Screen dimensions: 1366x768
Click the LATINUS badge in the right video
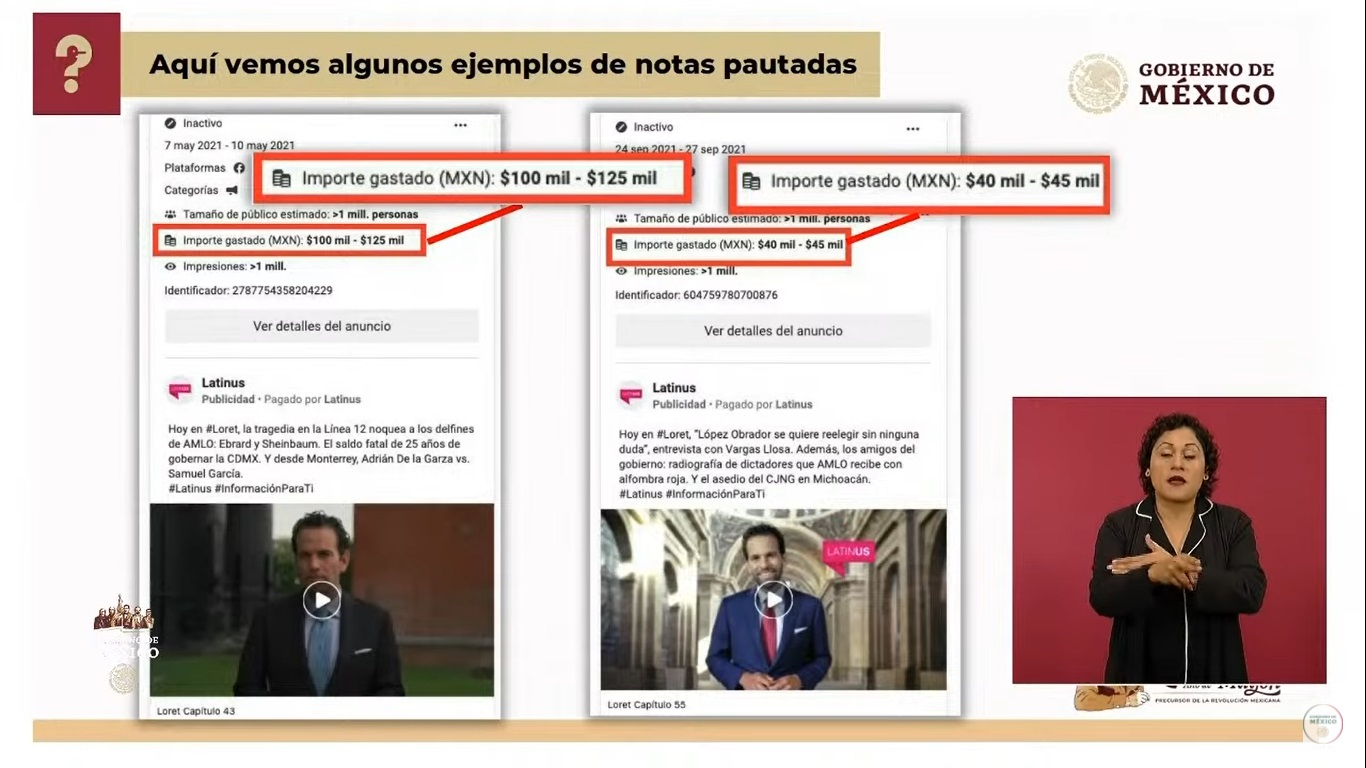point(848,554)
